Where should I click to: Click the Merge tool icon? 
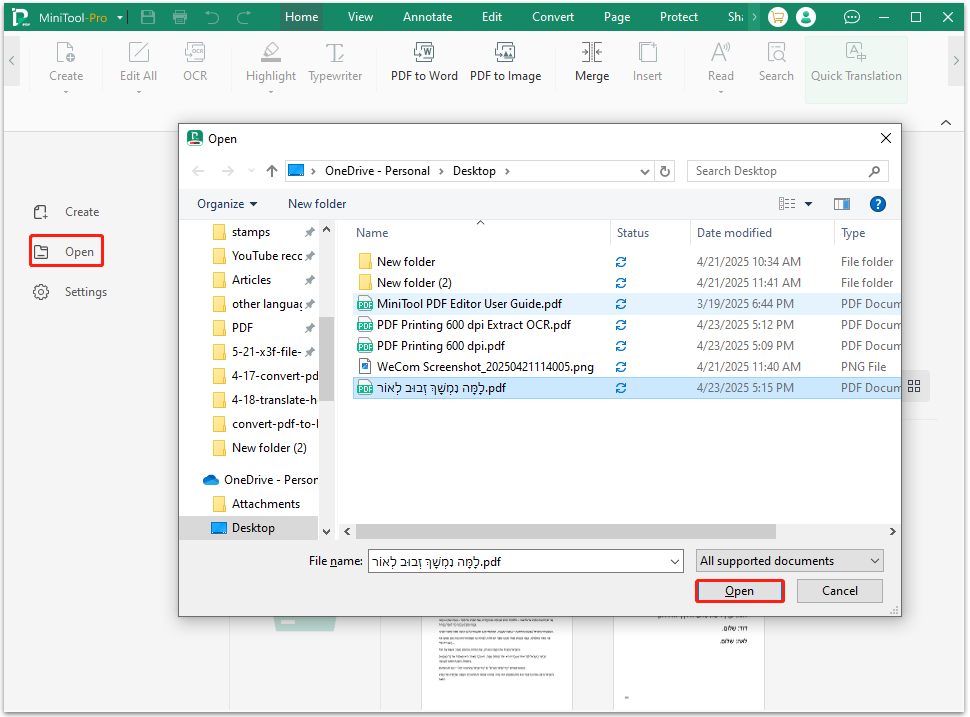(x=591, y=53)
